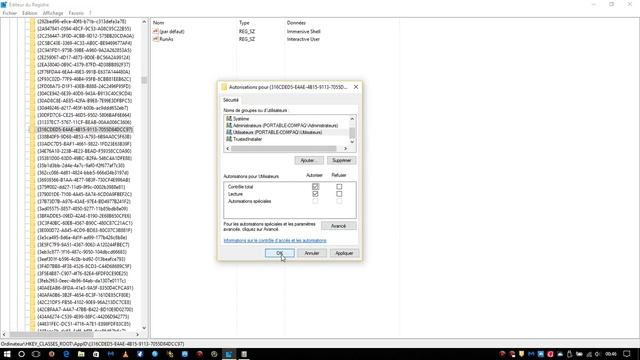The image size is (640, 360).
Task: Click the Utilisateurs group icon in list
Action: coord(229,132)
